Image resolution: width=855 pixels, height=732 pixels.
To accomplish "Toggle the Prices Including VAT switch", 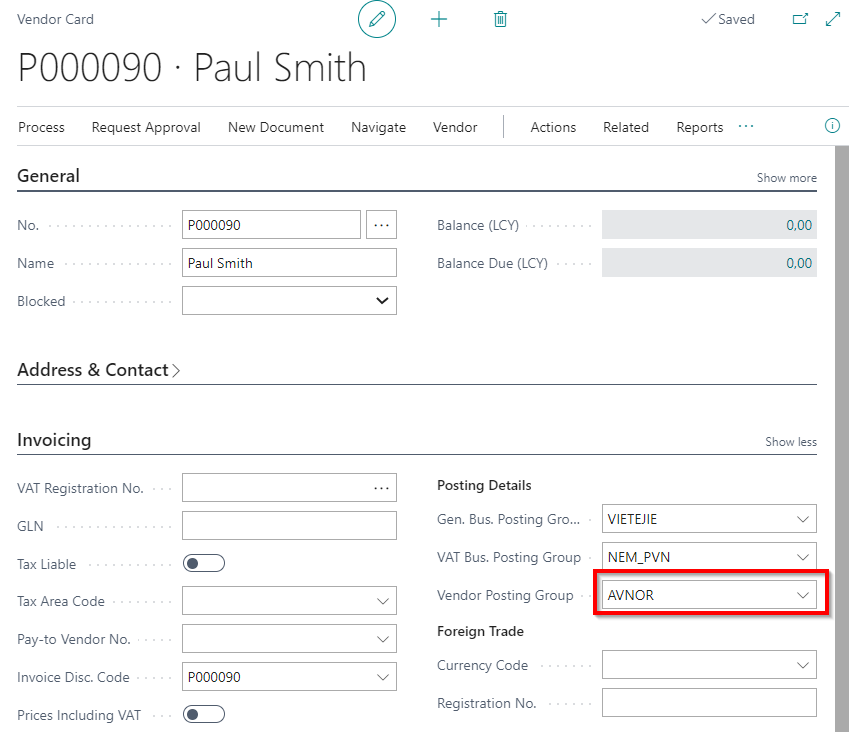I will (204, 715).
